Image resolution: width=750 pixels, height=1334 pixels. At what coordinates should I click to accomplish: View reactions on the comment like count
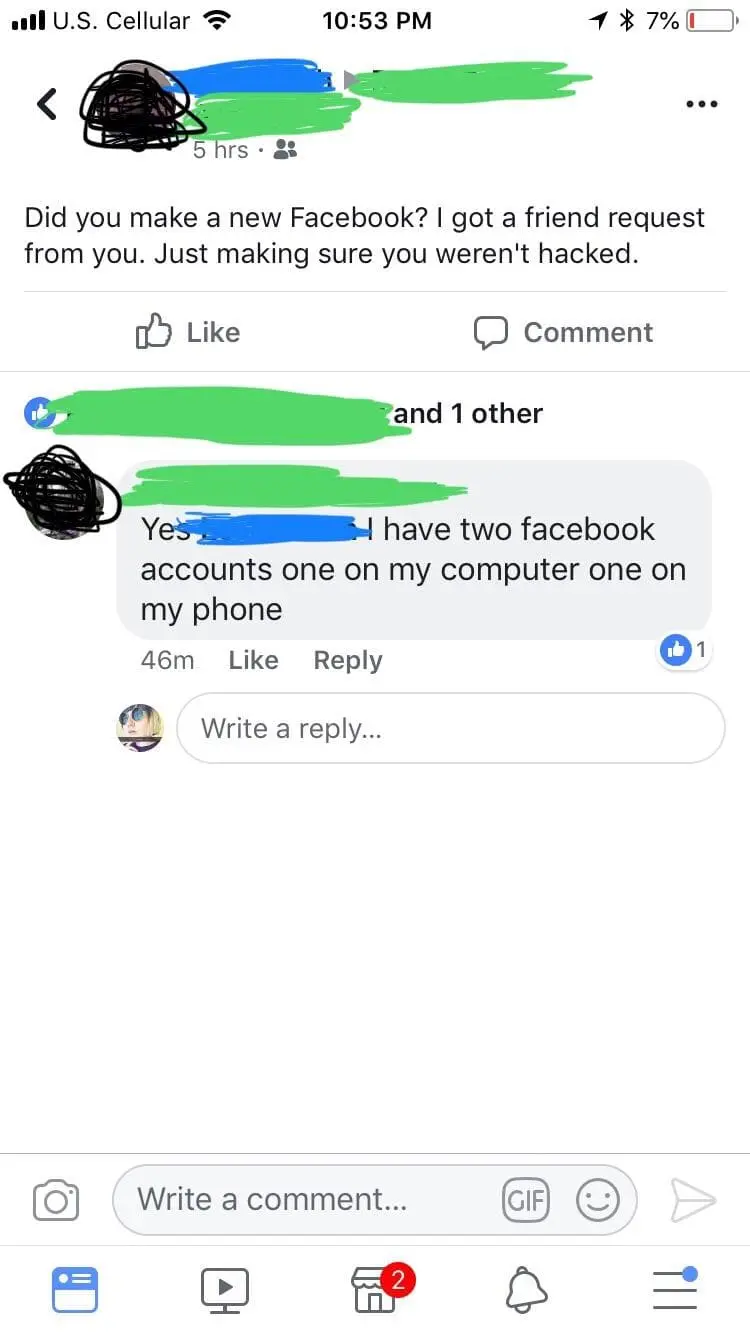pos(686,650)
